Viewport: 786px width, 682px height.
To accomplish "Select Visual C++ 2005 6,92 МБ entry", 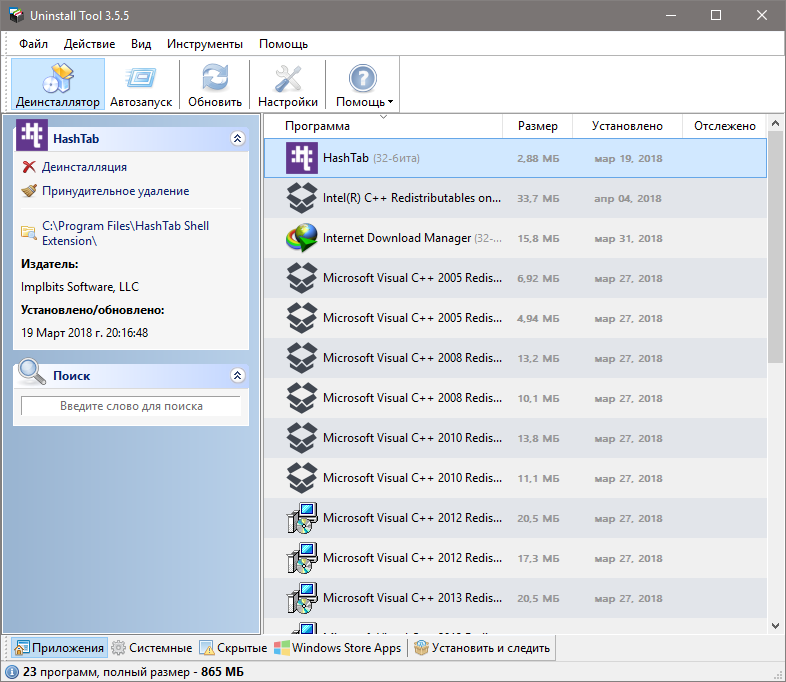I will pyautogui.click(x=515, y=278).
